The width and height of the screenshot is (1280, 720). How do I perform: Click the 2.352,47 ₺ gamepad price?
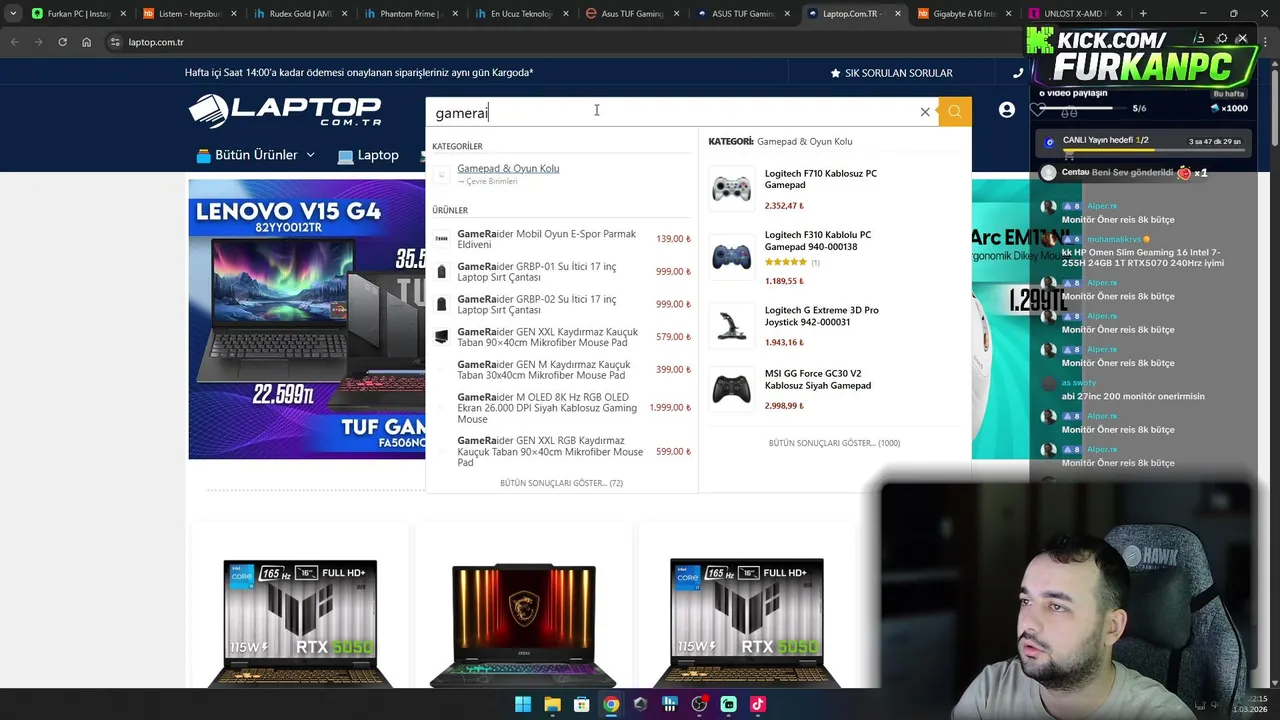click(784, 206)
